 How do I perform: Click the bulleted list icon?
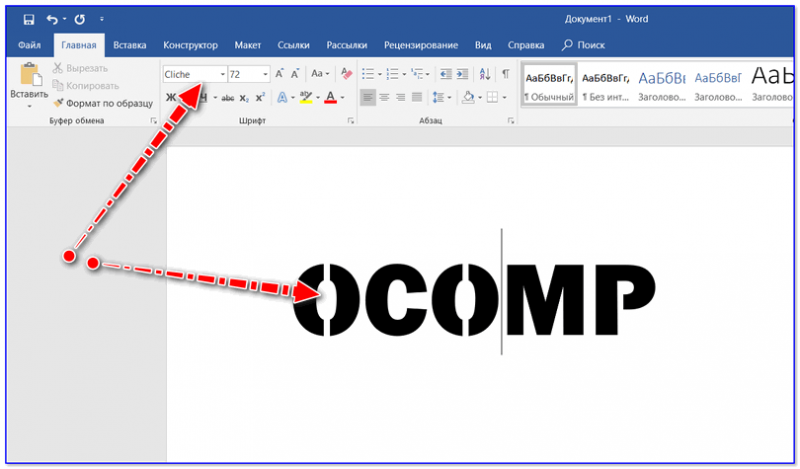(368, 74)
